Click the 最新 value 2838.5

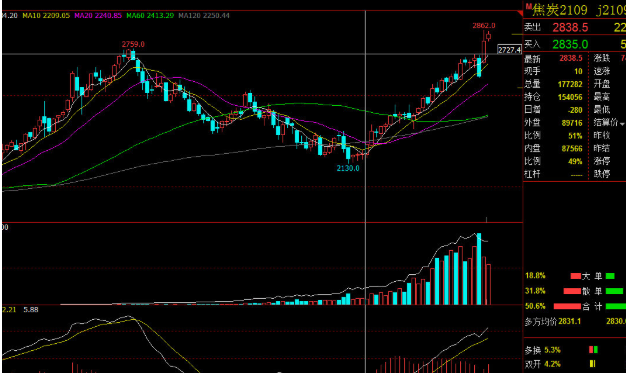(571, 58)
